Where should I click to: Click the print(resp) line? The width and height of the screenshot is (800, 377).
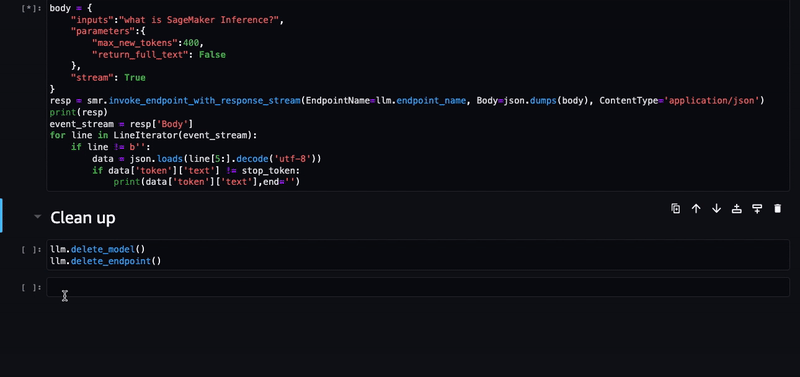pos(79,112)
